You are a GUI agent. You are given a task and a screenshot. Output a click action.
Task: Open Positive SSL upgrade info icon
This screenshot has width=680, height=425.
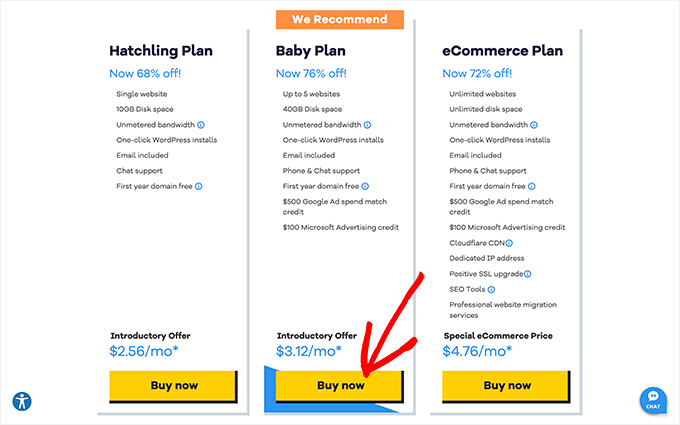tap(527, 274)
